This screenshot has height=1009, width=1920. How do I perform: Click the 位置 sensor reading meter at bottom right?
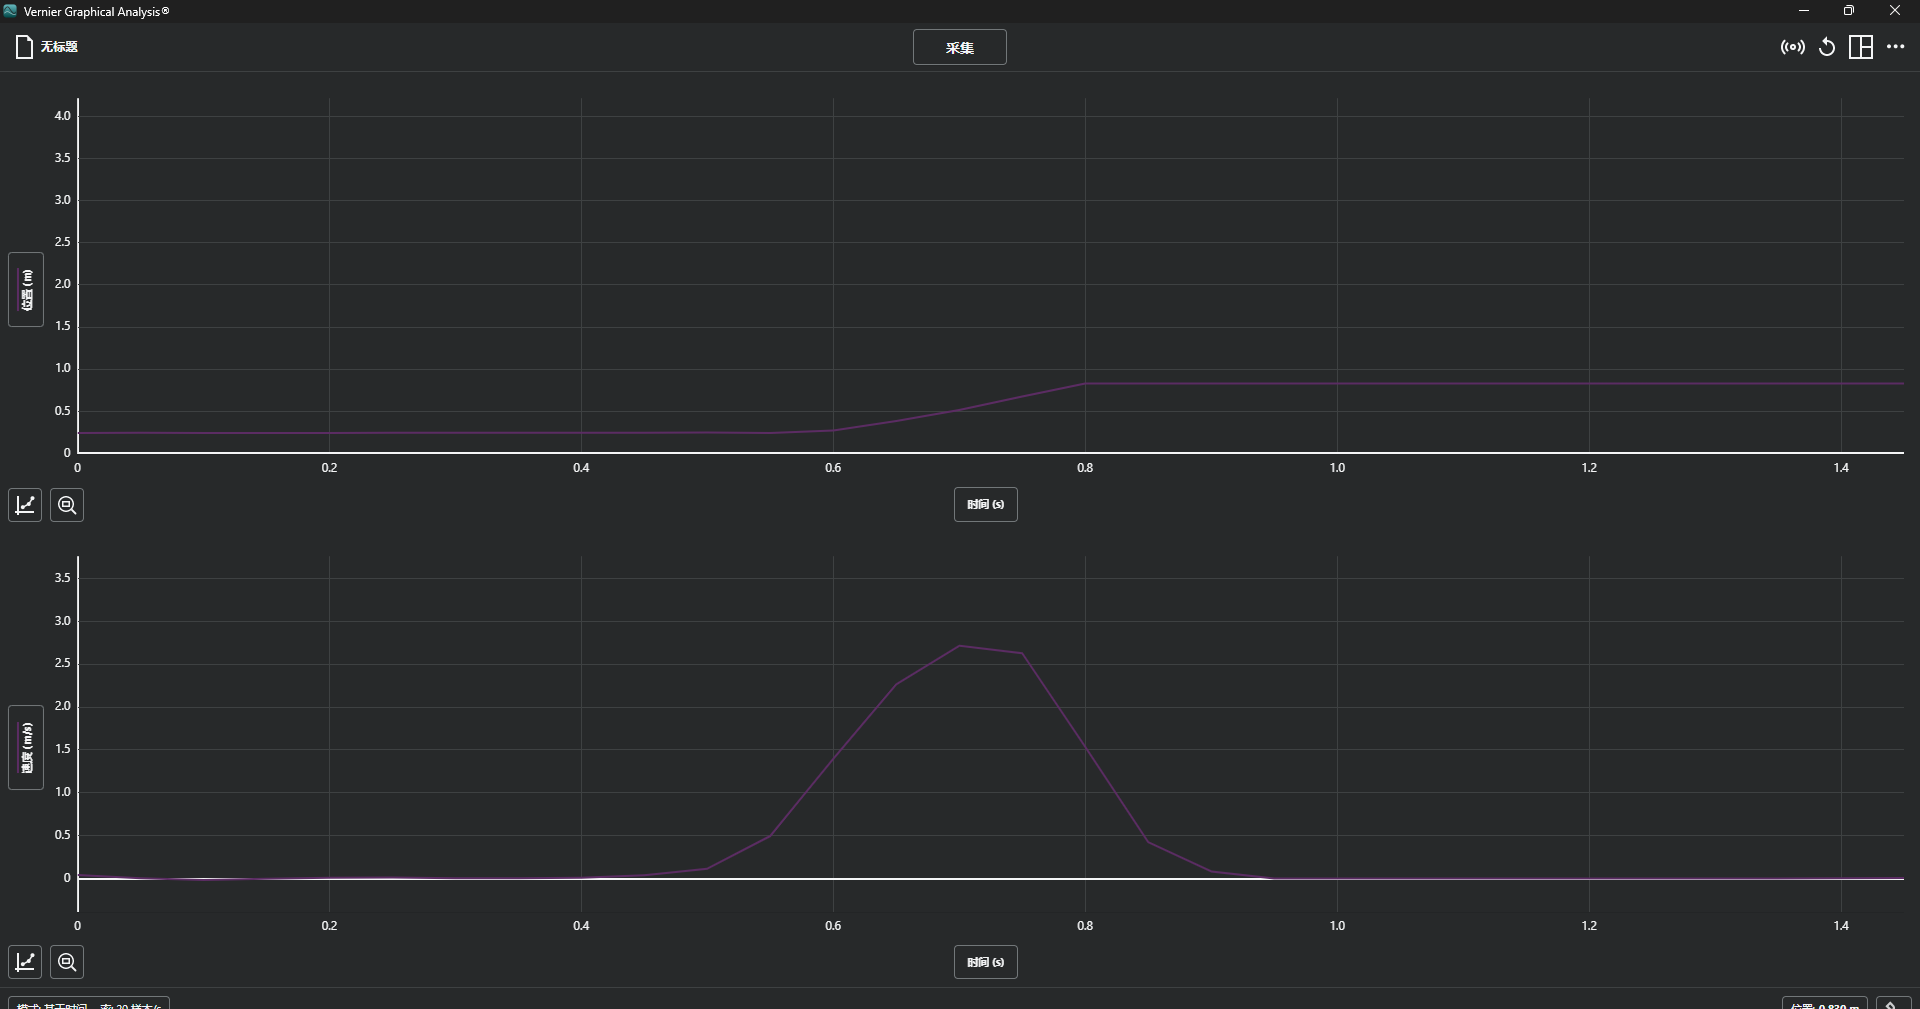[1824, 1003]
